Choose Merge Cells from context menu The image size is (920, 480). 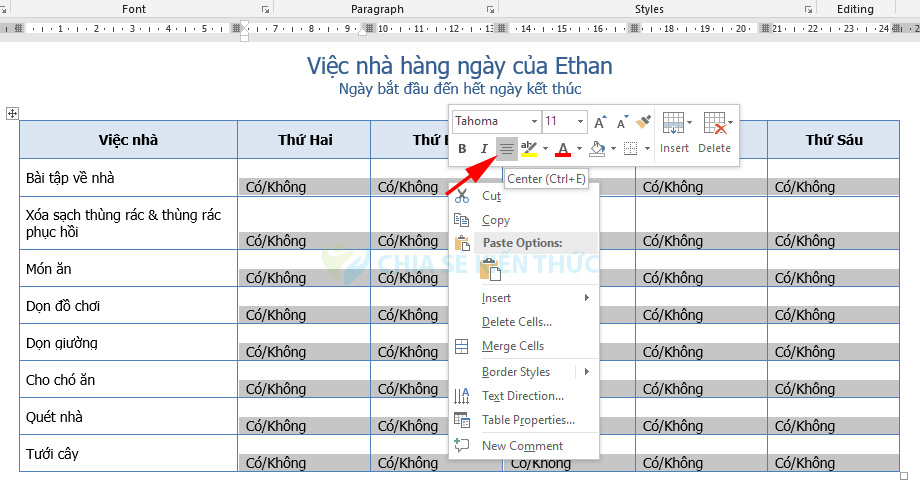click(x=512, y=346)
